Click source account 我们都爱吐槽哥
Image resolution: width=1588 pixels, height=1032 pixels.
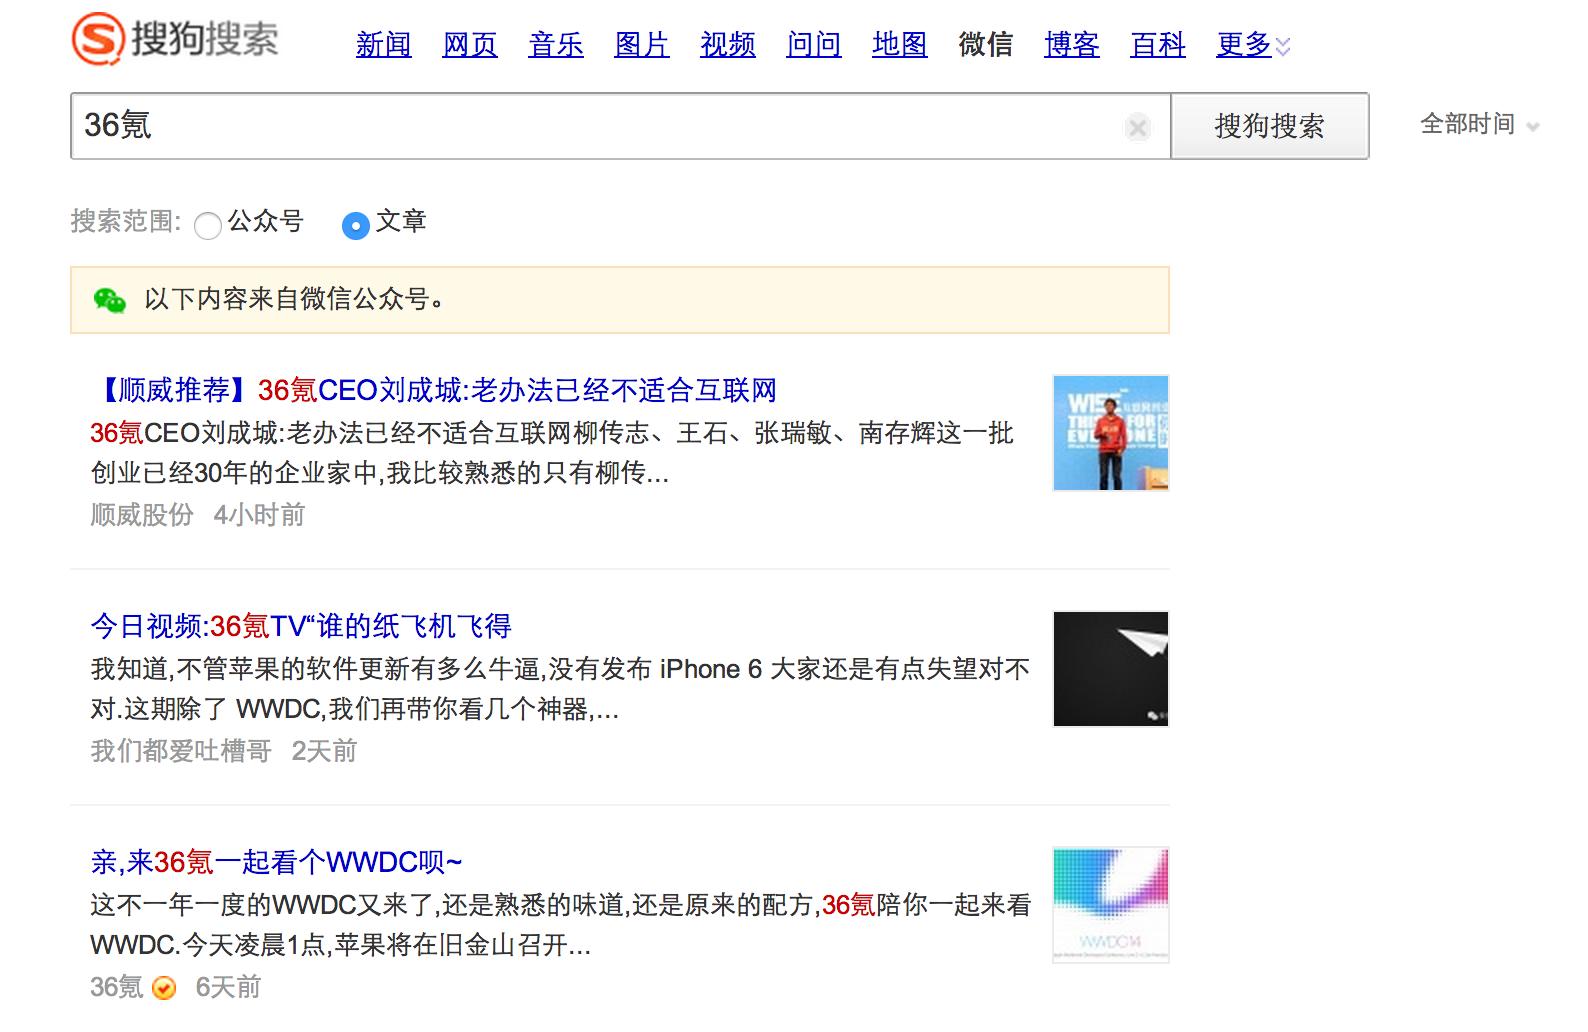[x=181, y=751]
